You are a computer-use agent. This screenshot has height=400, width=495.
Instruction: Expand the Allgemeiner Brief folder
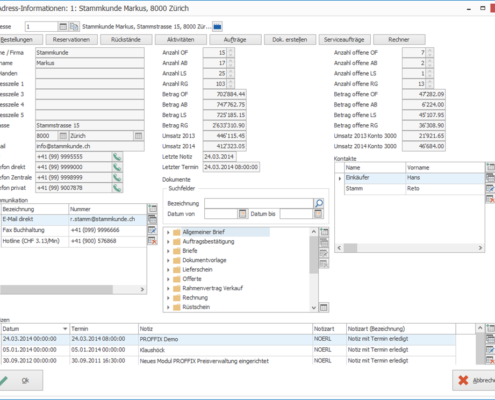tap(168, 232)
